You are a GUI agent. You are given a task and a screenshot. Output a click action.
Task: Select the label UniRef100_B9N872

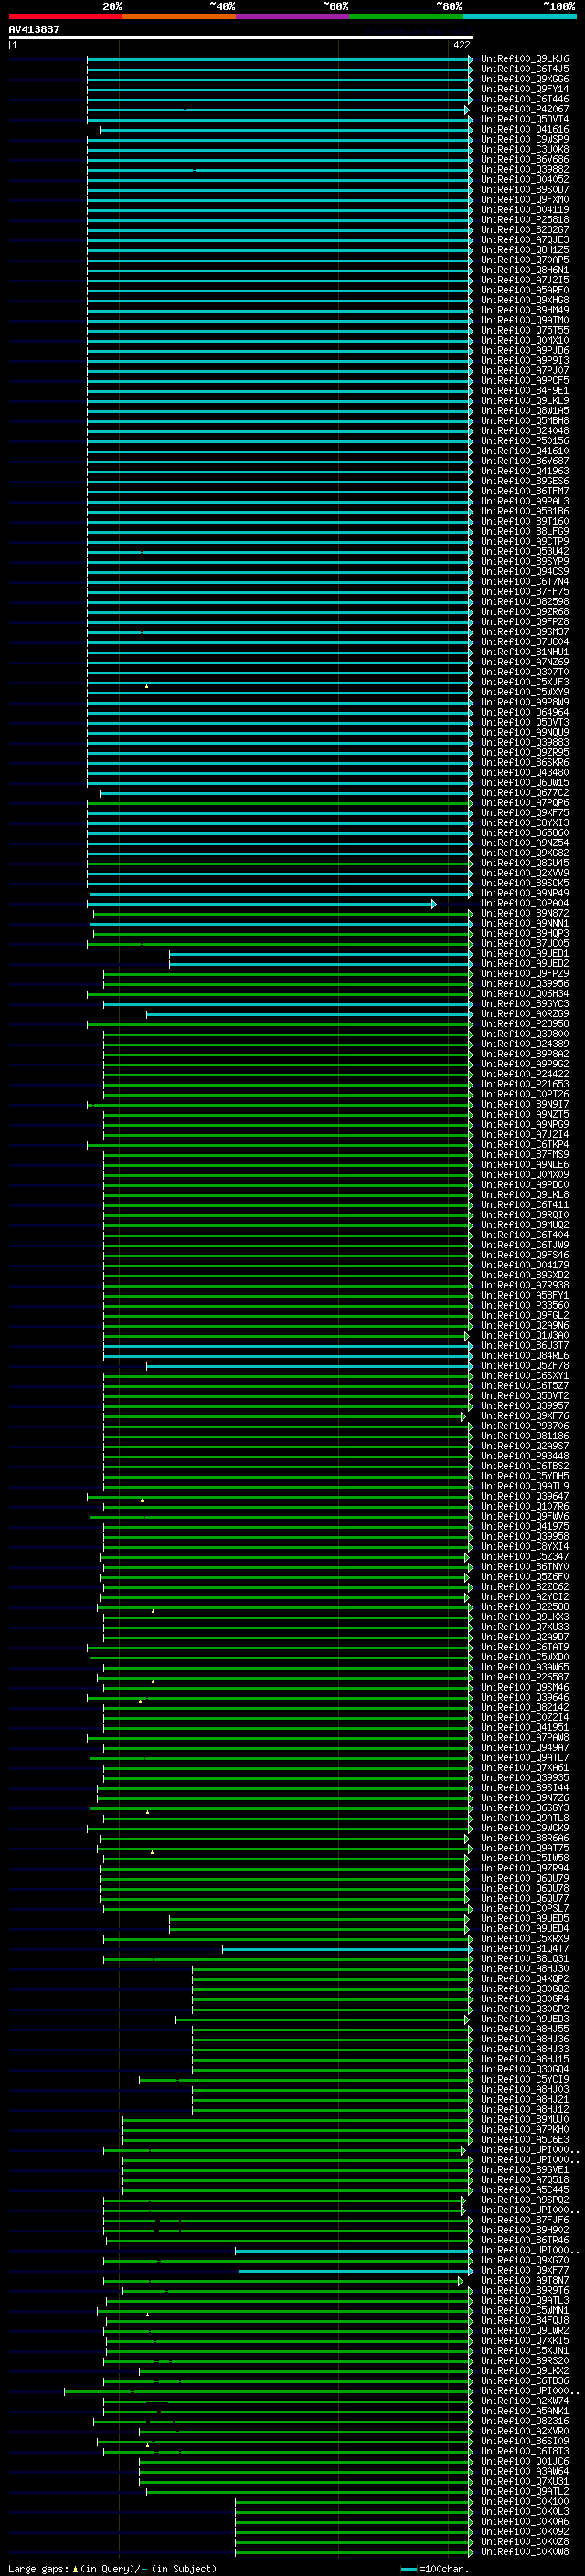(524, 913)
